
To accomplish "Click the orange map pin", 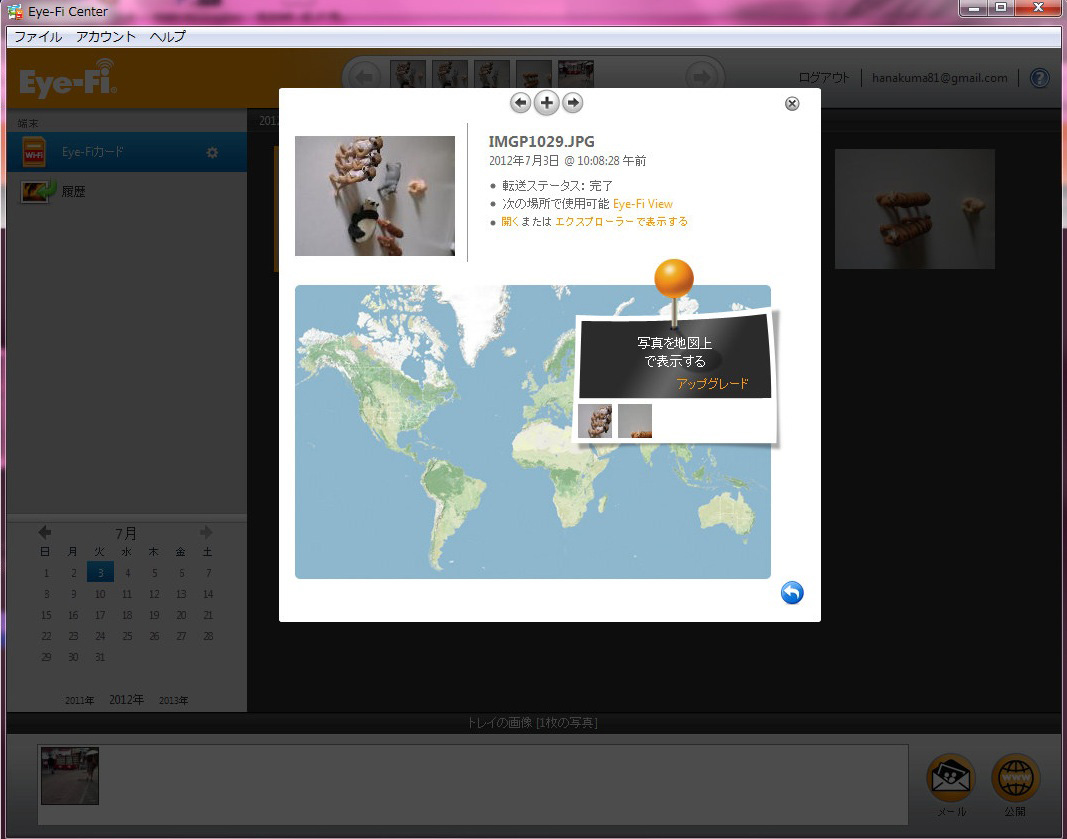I will click(x=674, y=280).
